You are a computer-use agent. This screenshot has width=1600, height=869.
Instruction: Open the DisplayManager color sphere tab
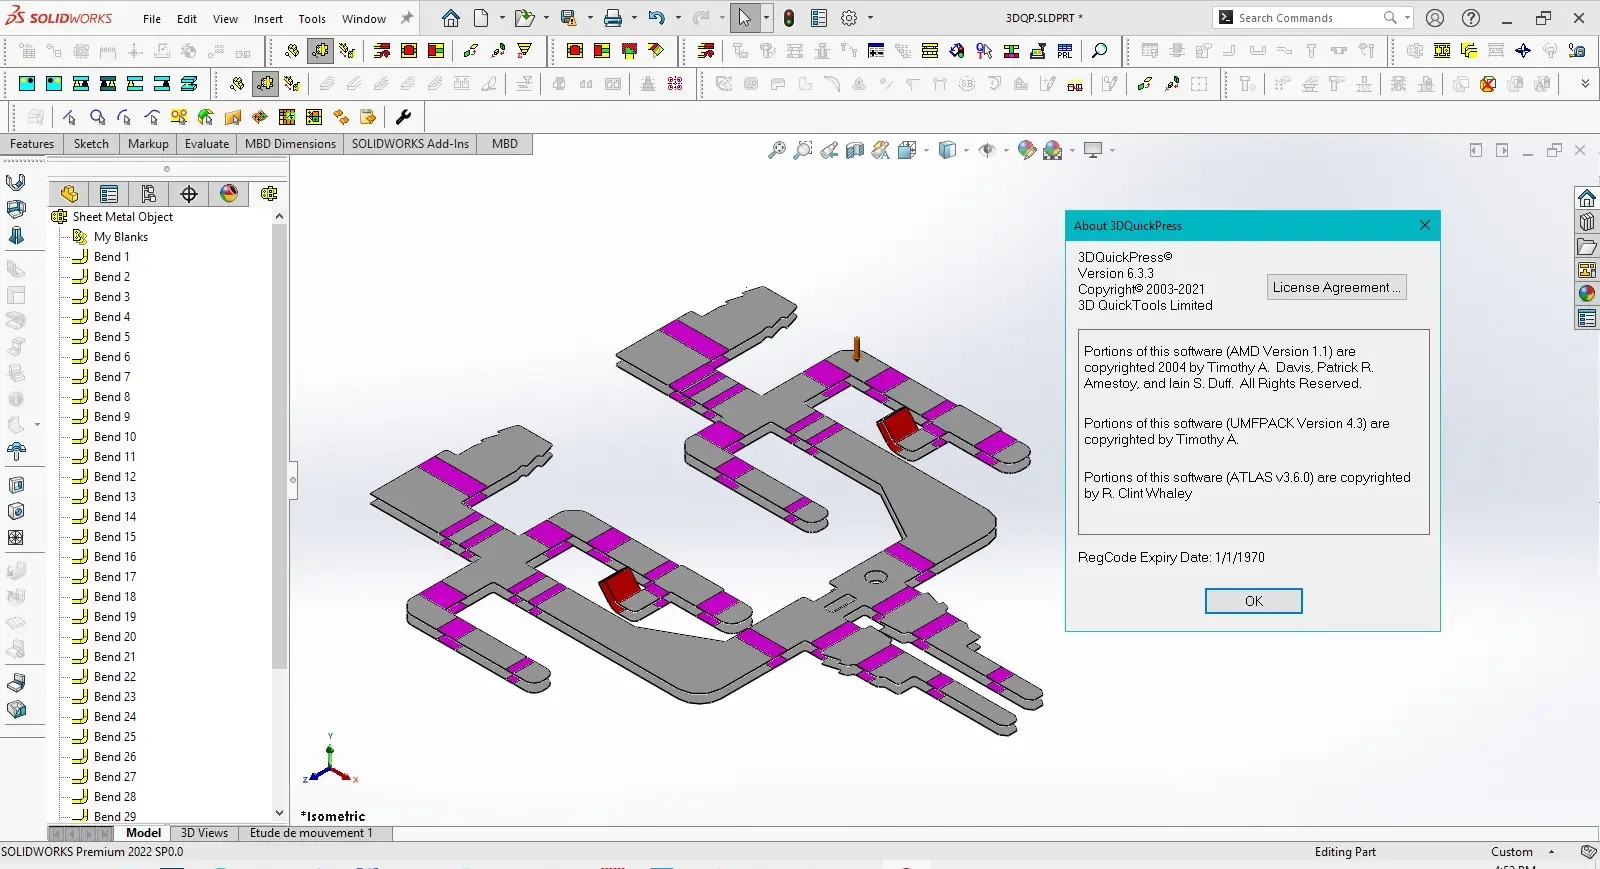(229, 194)
